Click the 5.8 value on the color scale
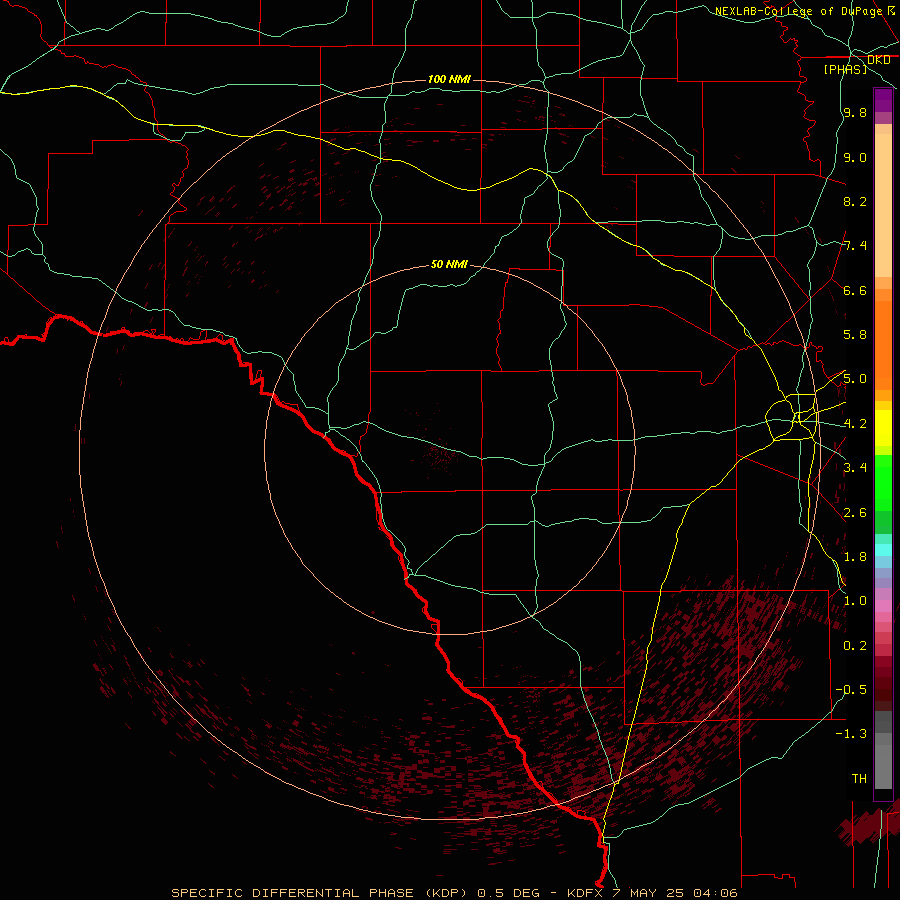The image size is (900, 900). pos(855,335)
